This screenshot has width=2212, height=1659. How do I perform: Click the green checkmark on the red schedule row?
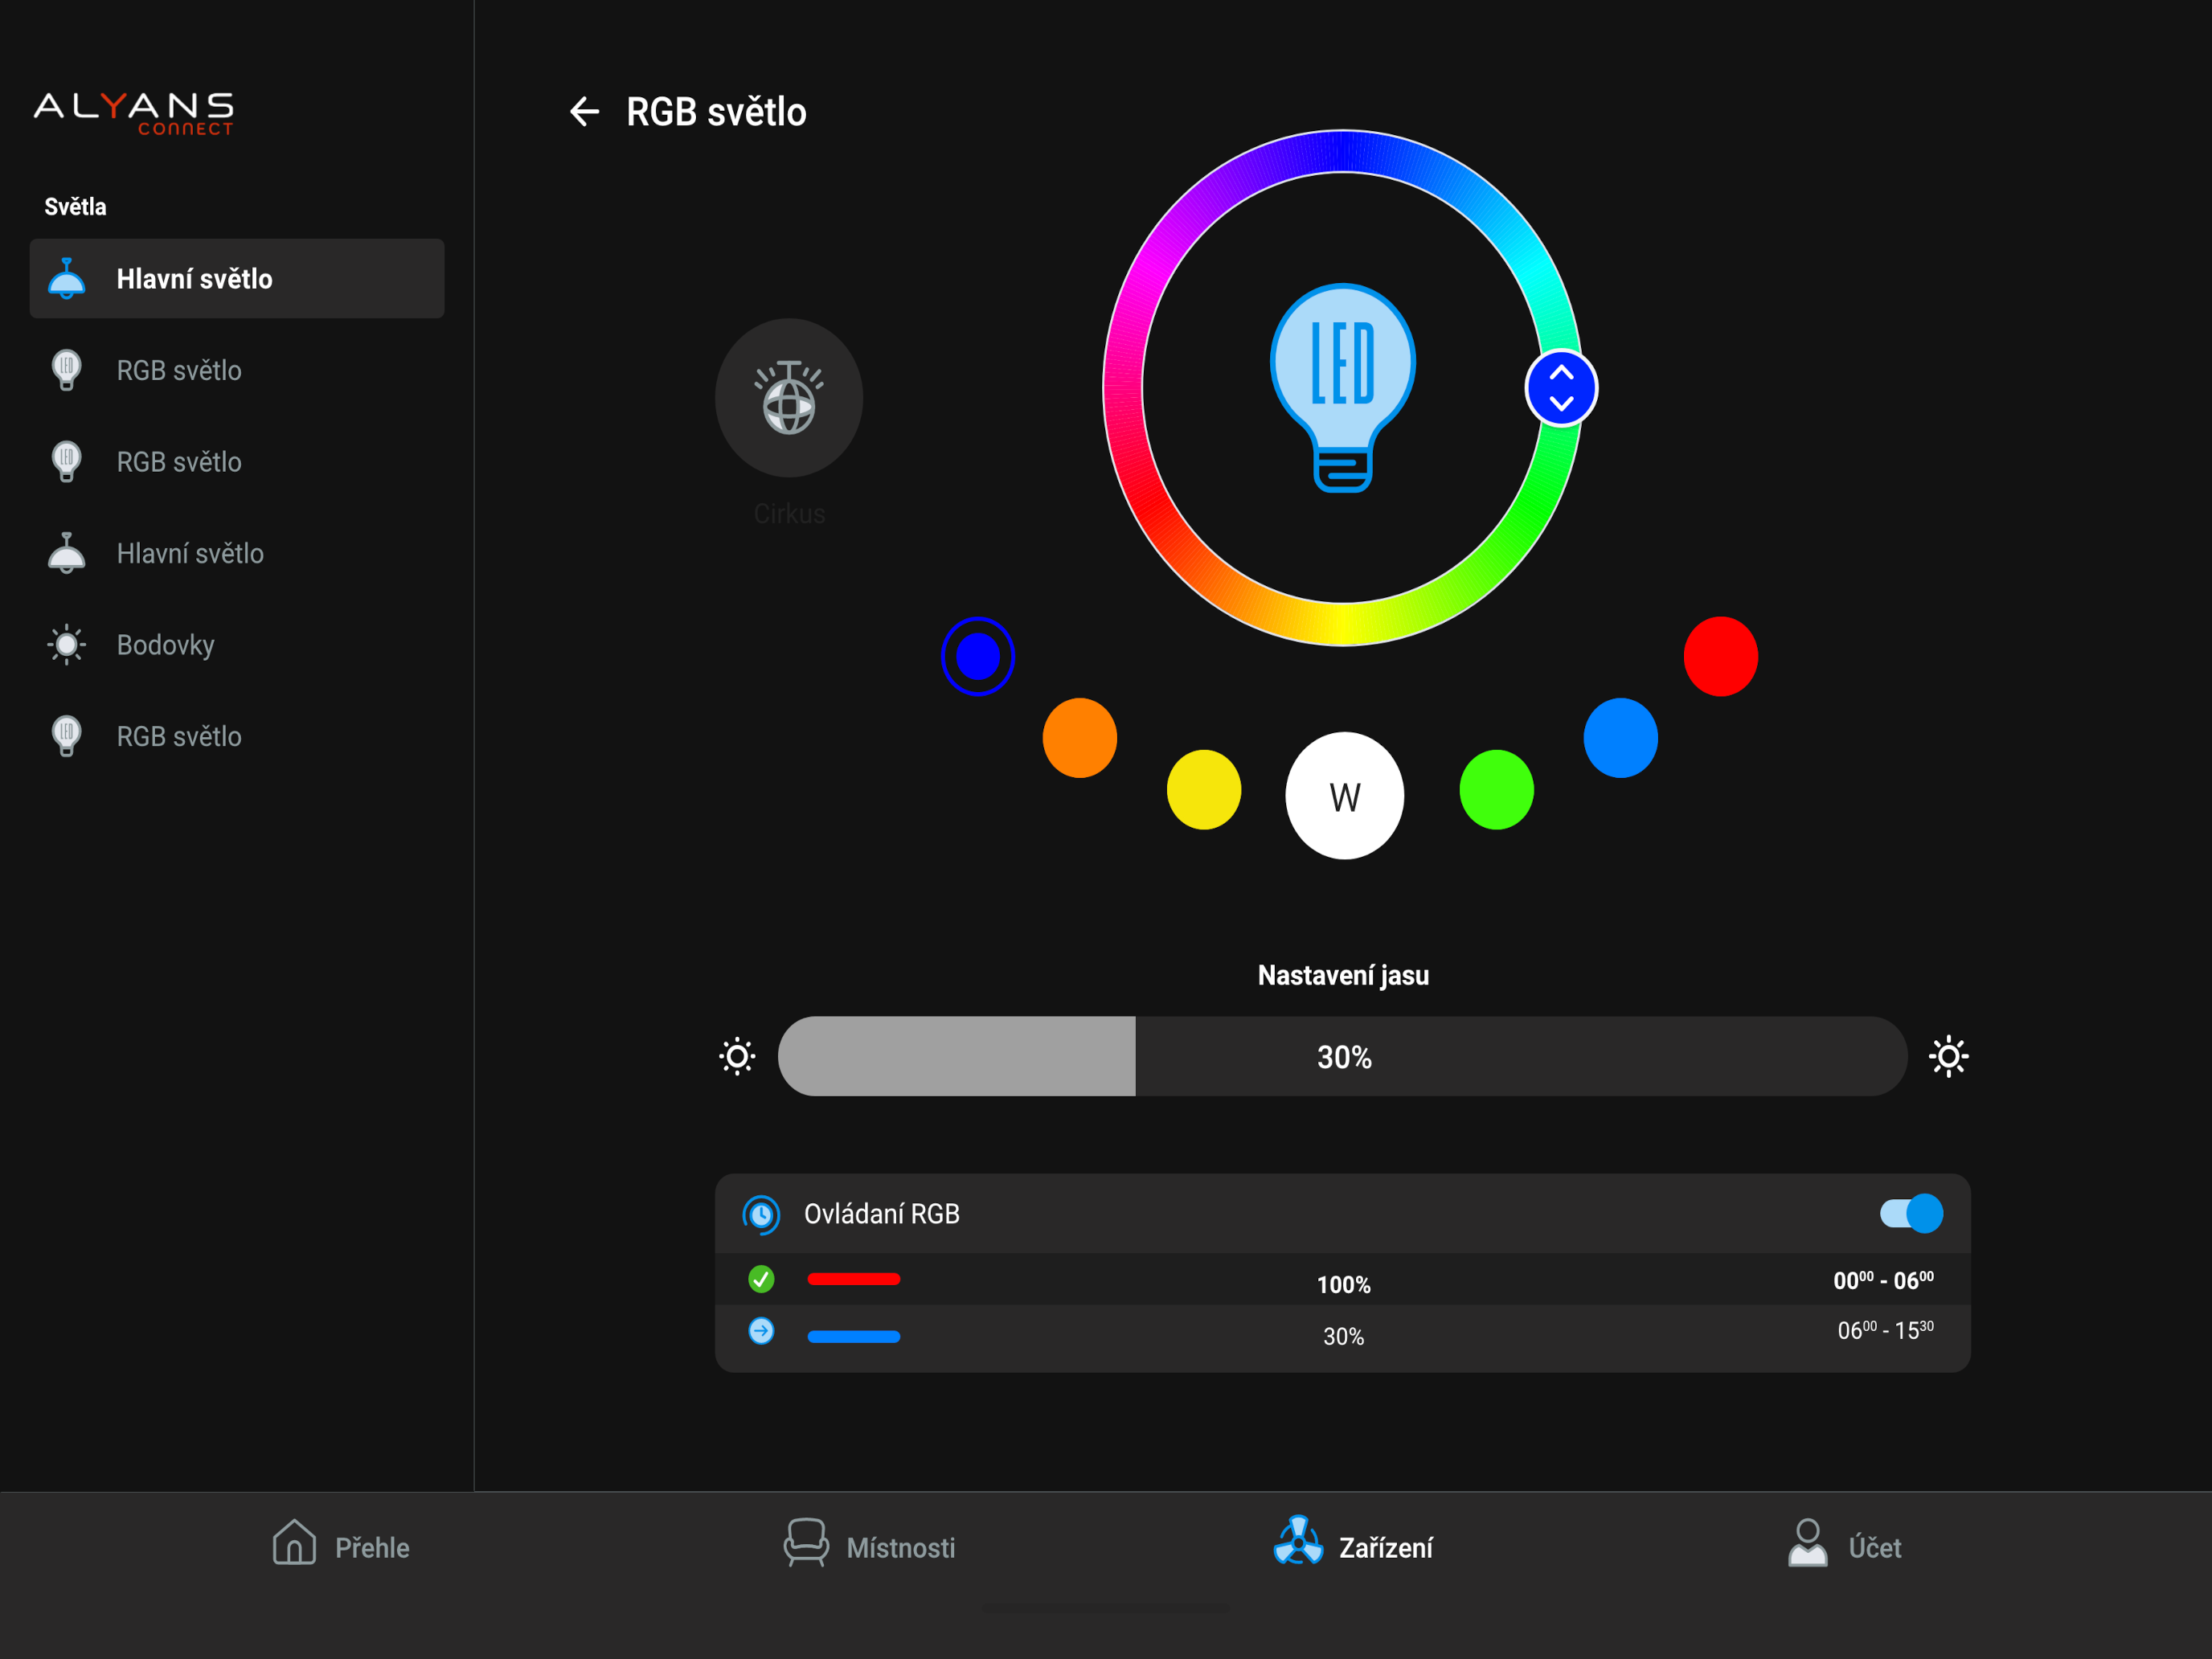pos(761,1279)
